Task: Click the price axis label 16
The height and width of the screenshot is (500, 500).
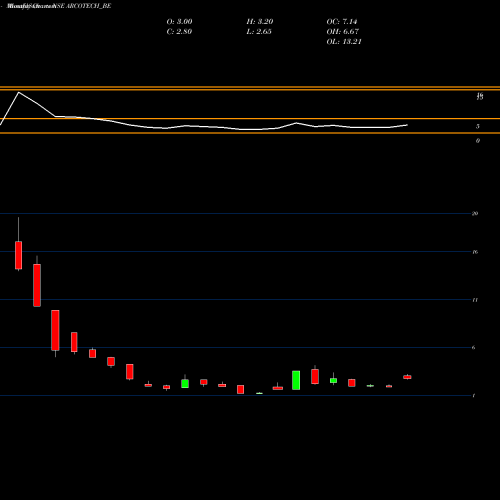Action: (x=475, y=252)
